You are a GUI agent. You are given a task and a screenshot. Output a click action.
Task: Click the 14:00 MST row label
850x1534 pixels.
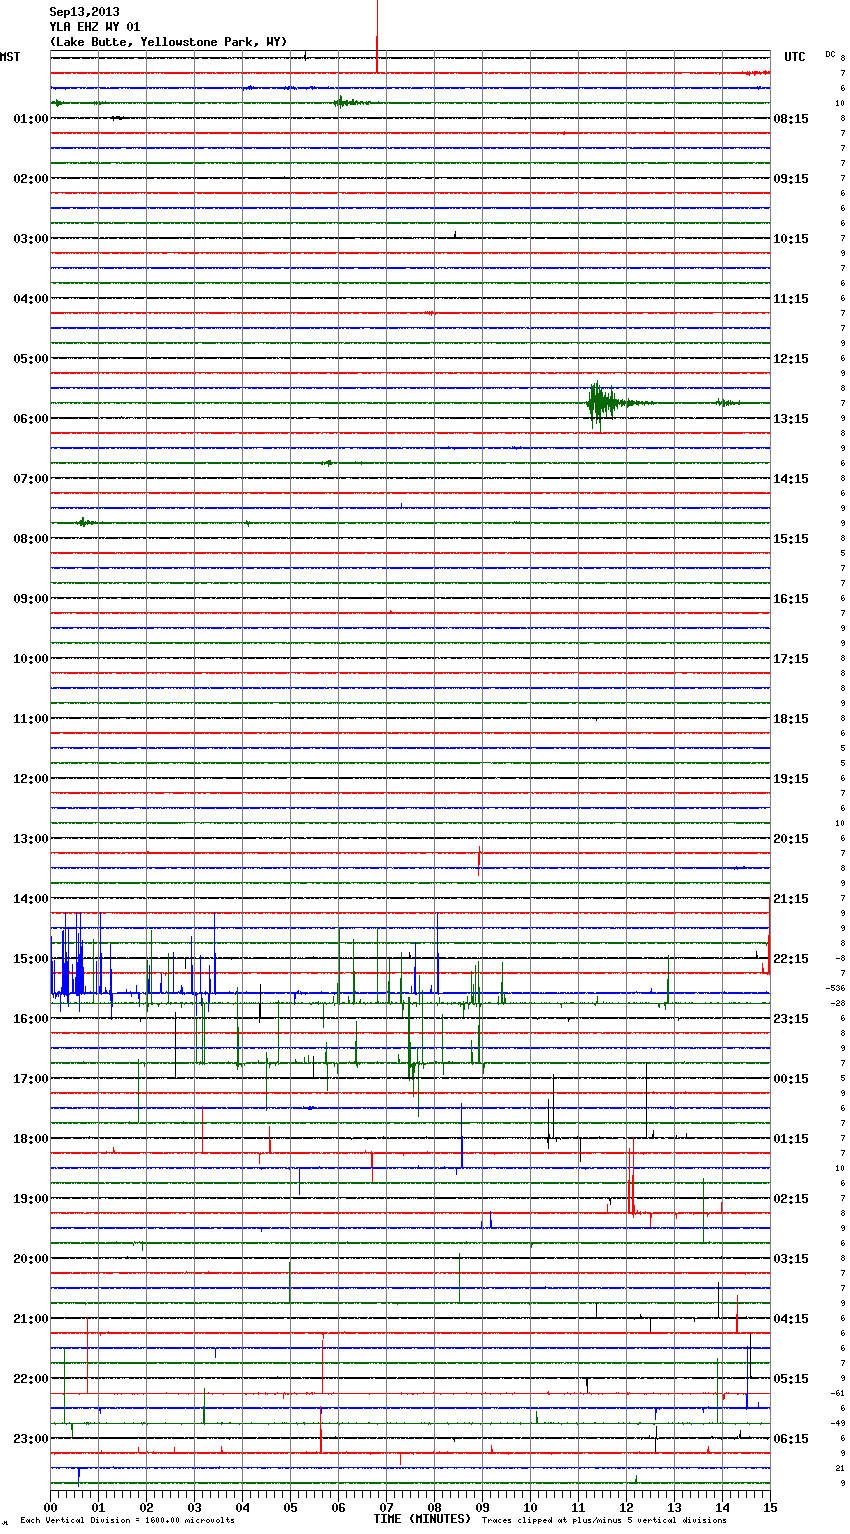point(31,899)
